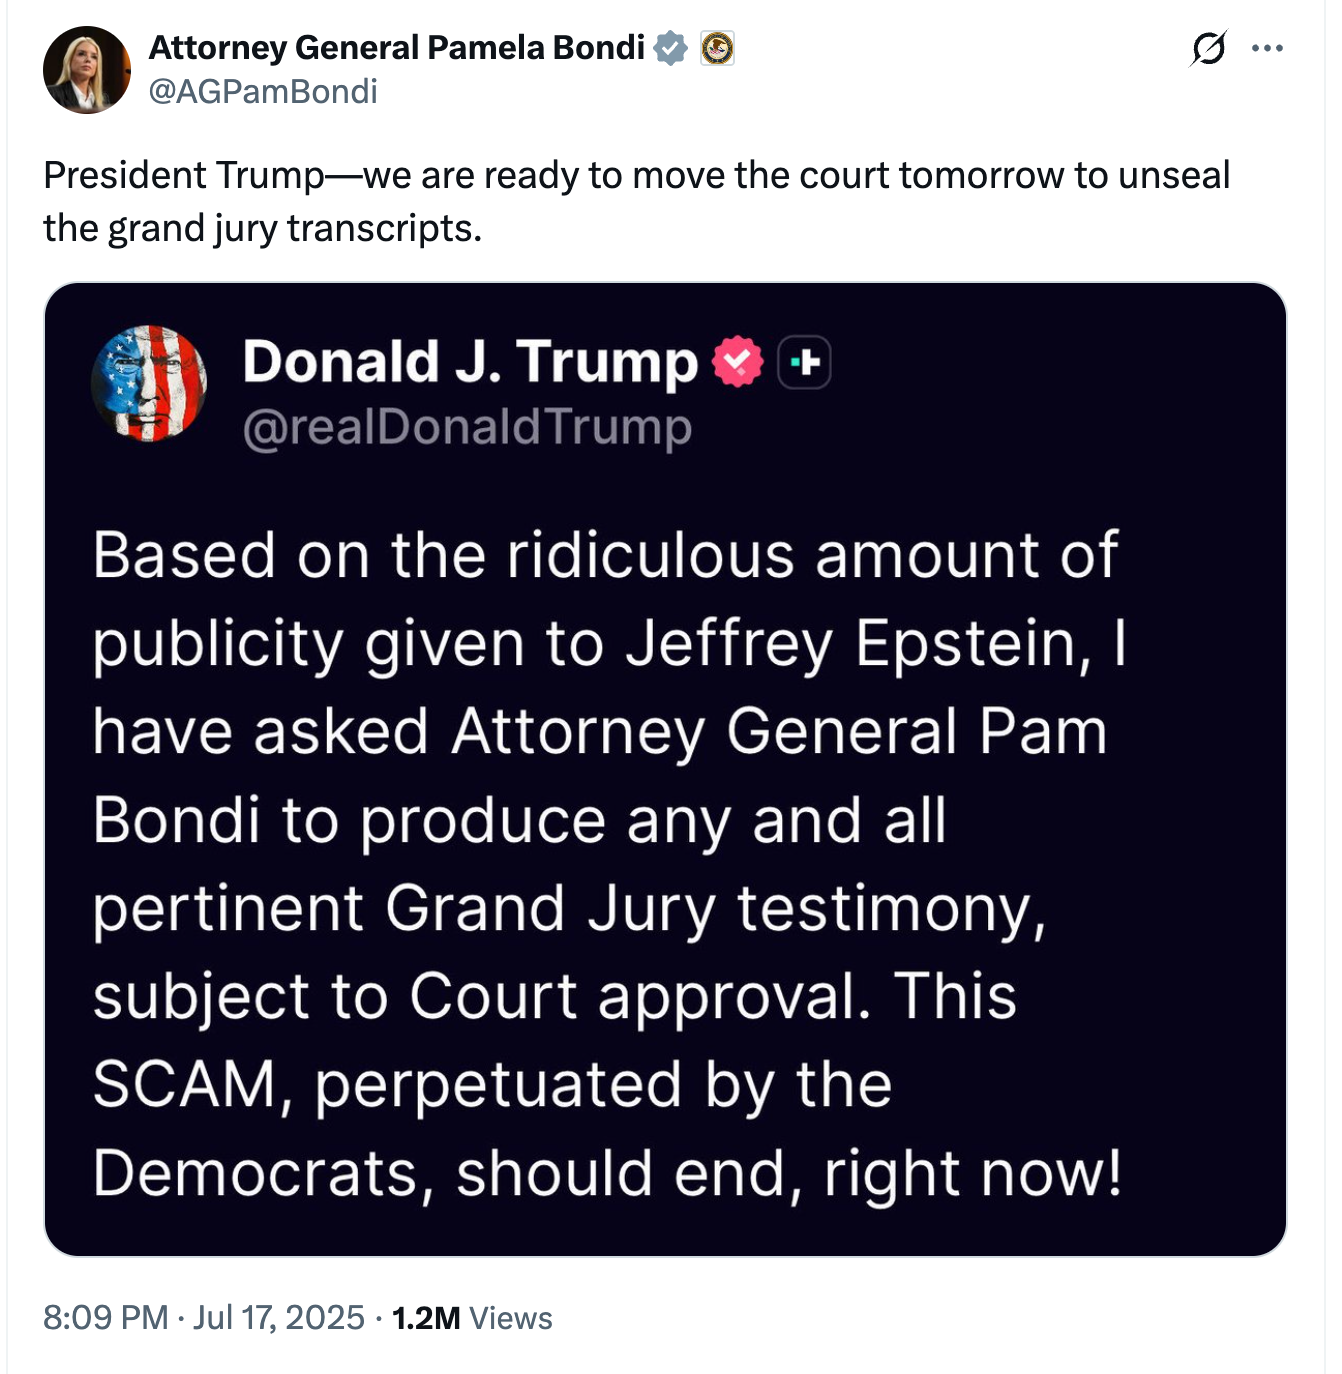Click the DOJ seal affiliation badge

[x=717, y=47]
